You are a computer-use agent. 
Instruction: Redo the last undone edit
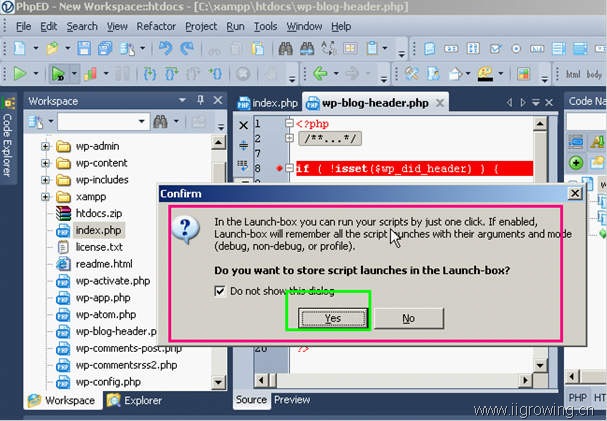tap(188, 48)
